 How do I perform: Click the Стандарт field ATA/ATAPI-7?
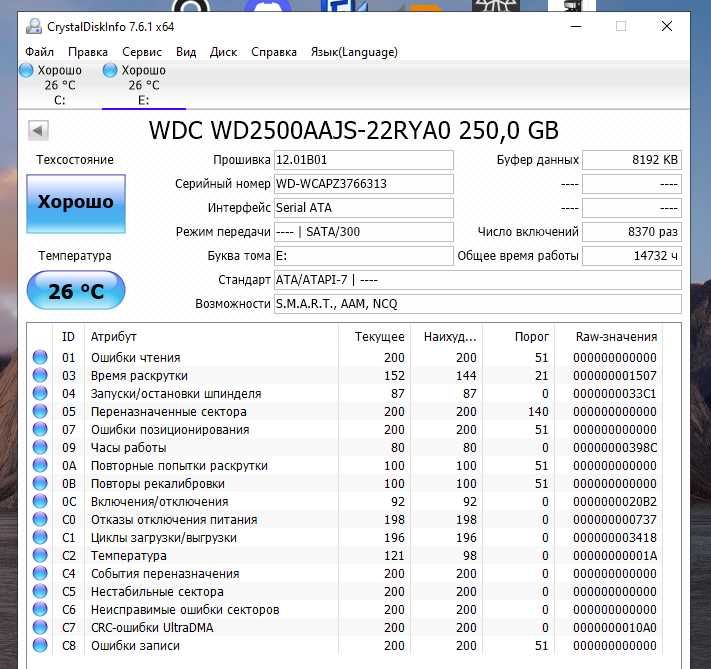tap(477, 280)
